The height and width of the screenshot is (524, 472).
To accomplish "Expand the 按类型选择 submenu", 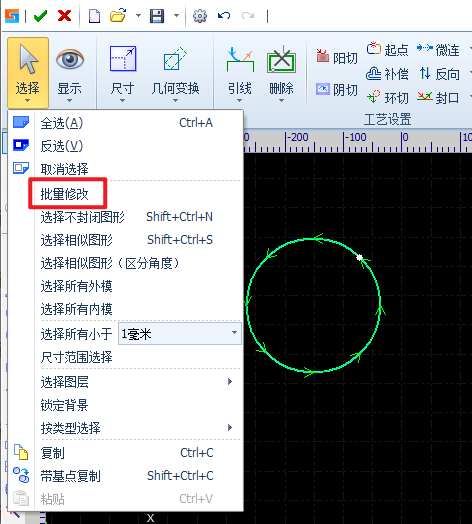I will click(137, 428).
